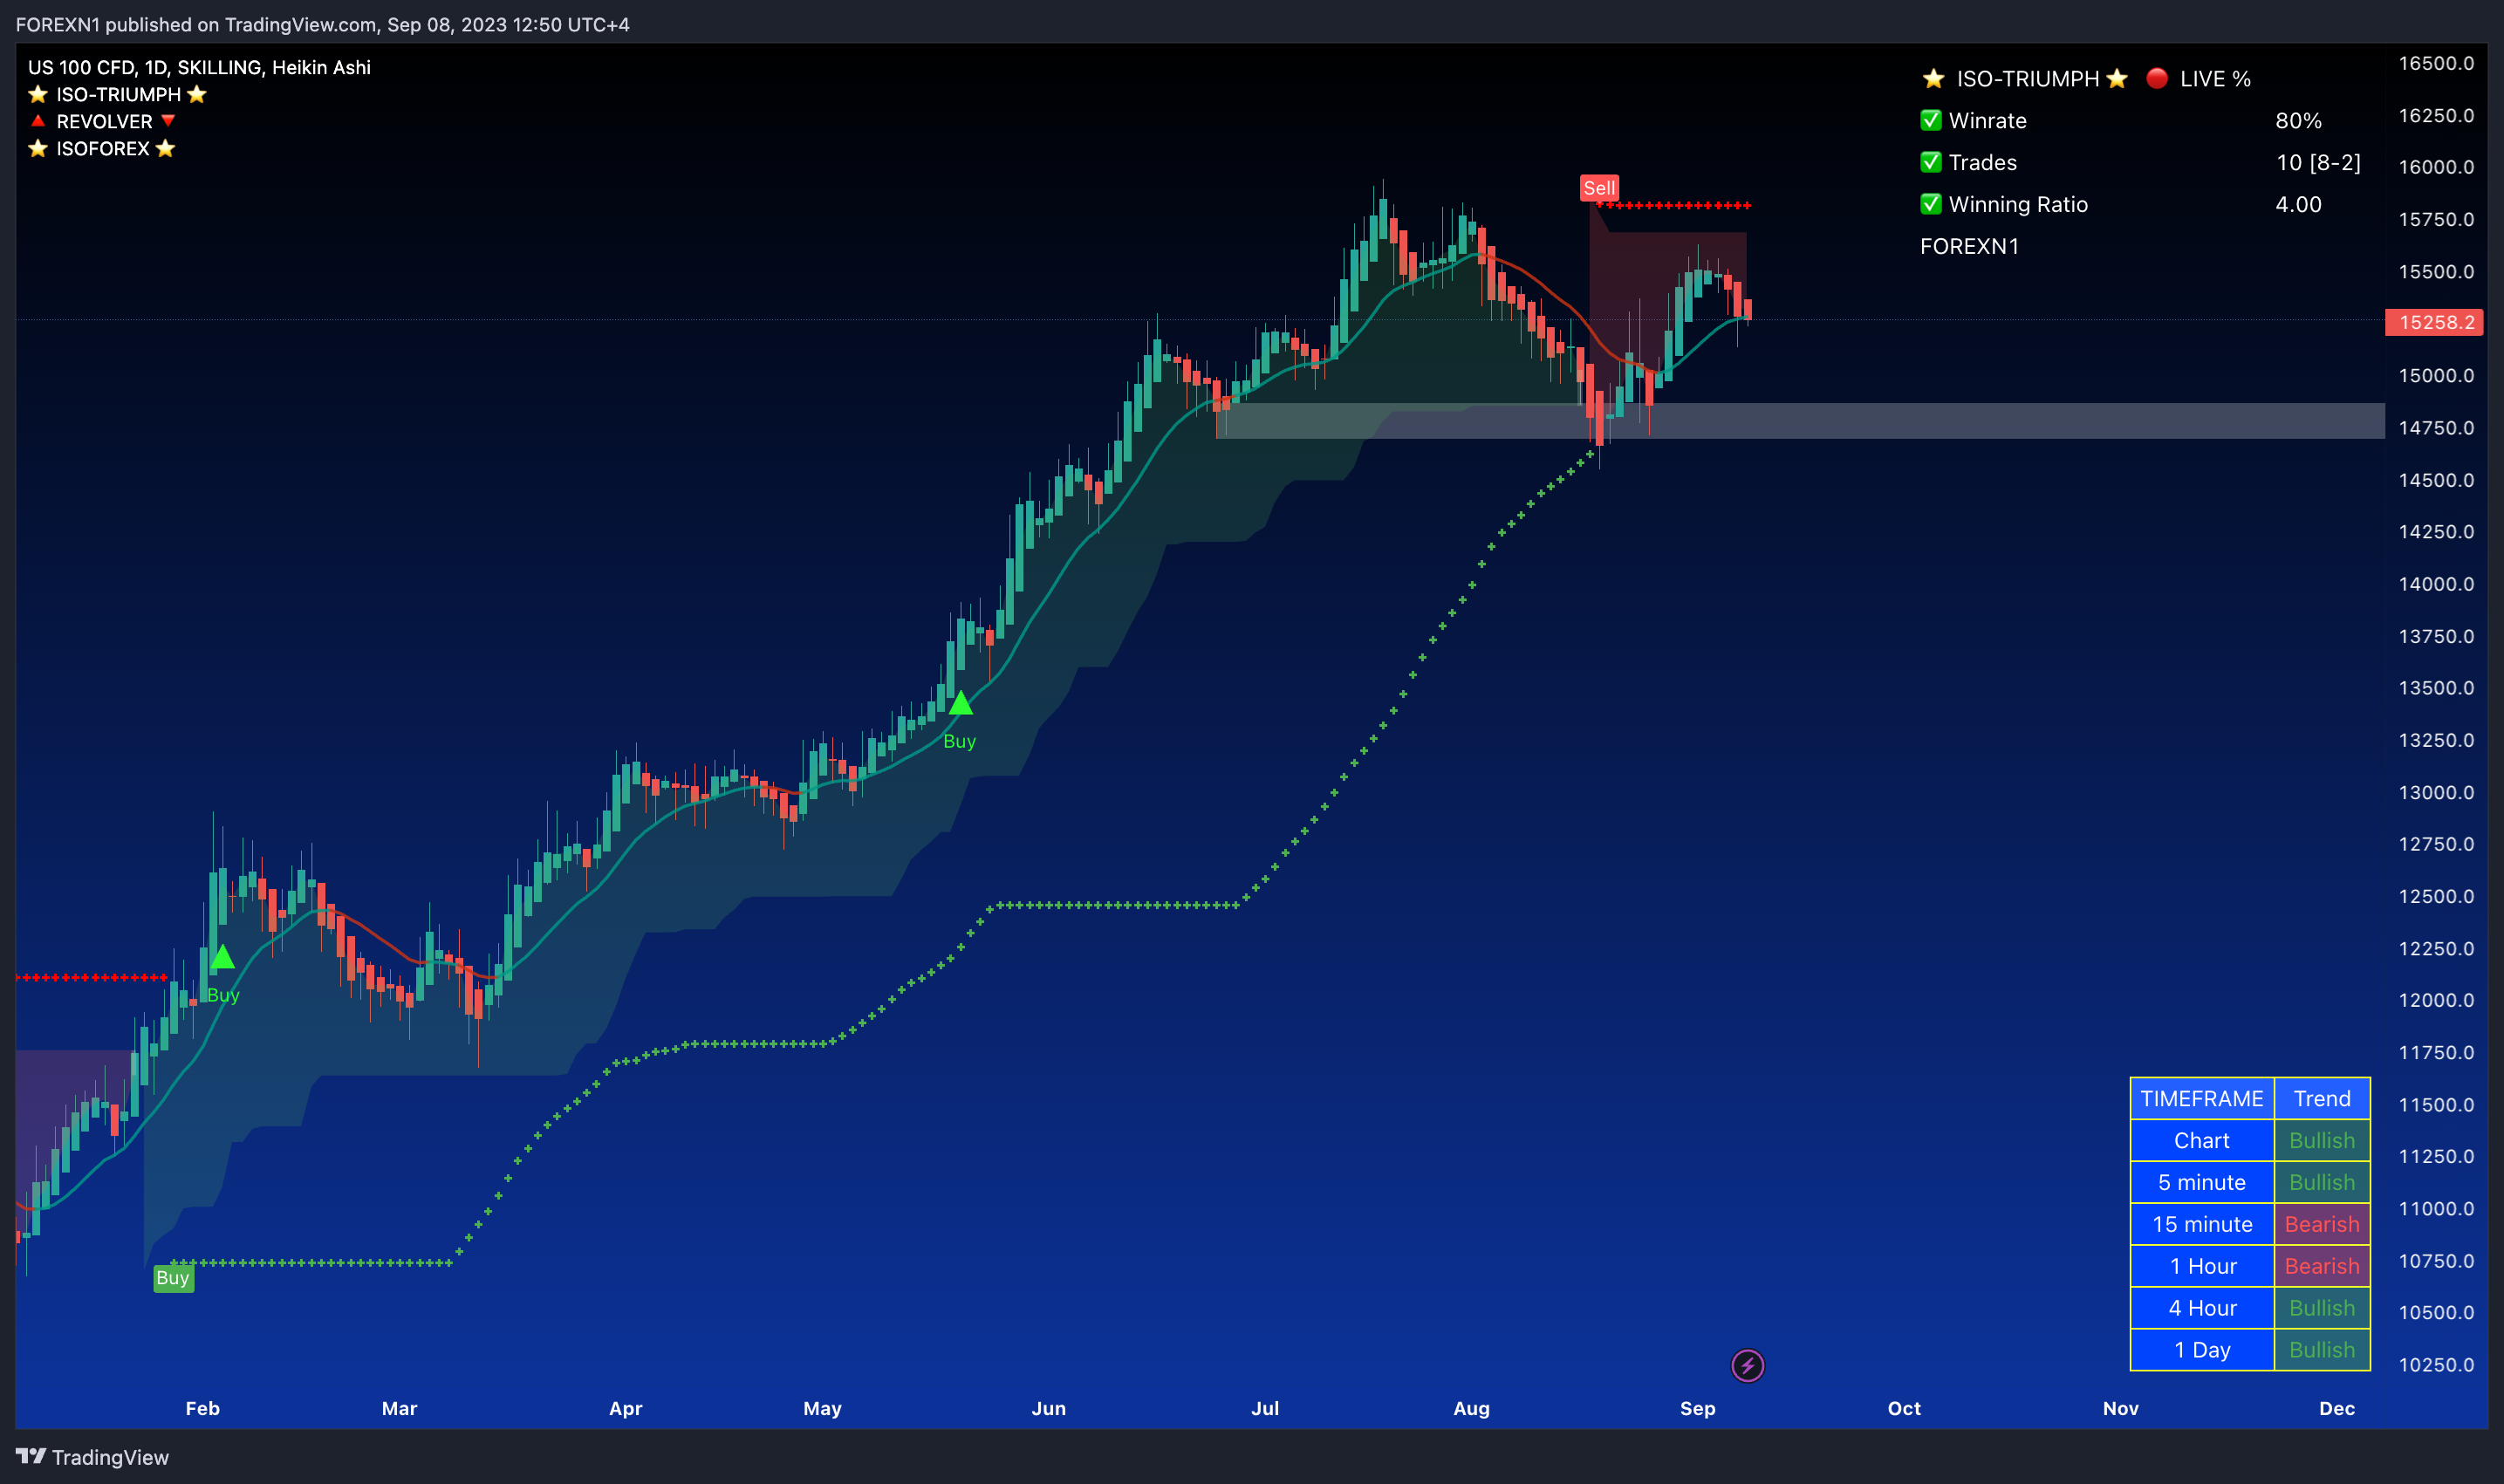Click the ISO-TRIUMPH indicator legend name
Image resolution: width=2504 pixels, height=1484 pixels.
point(118,94)
